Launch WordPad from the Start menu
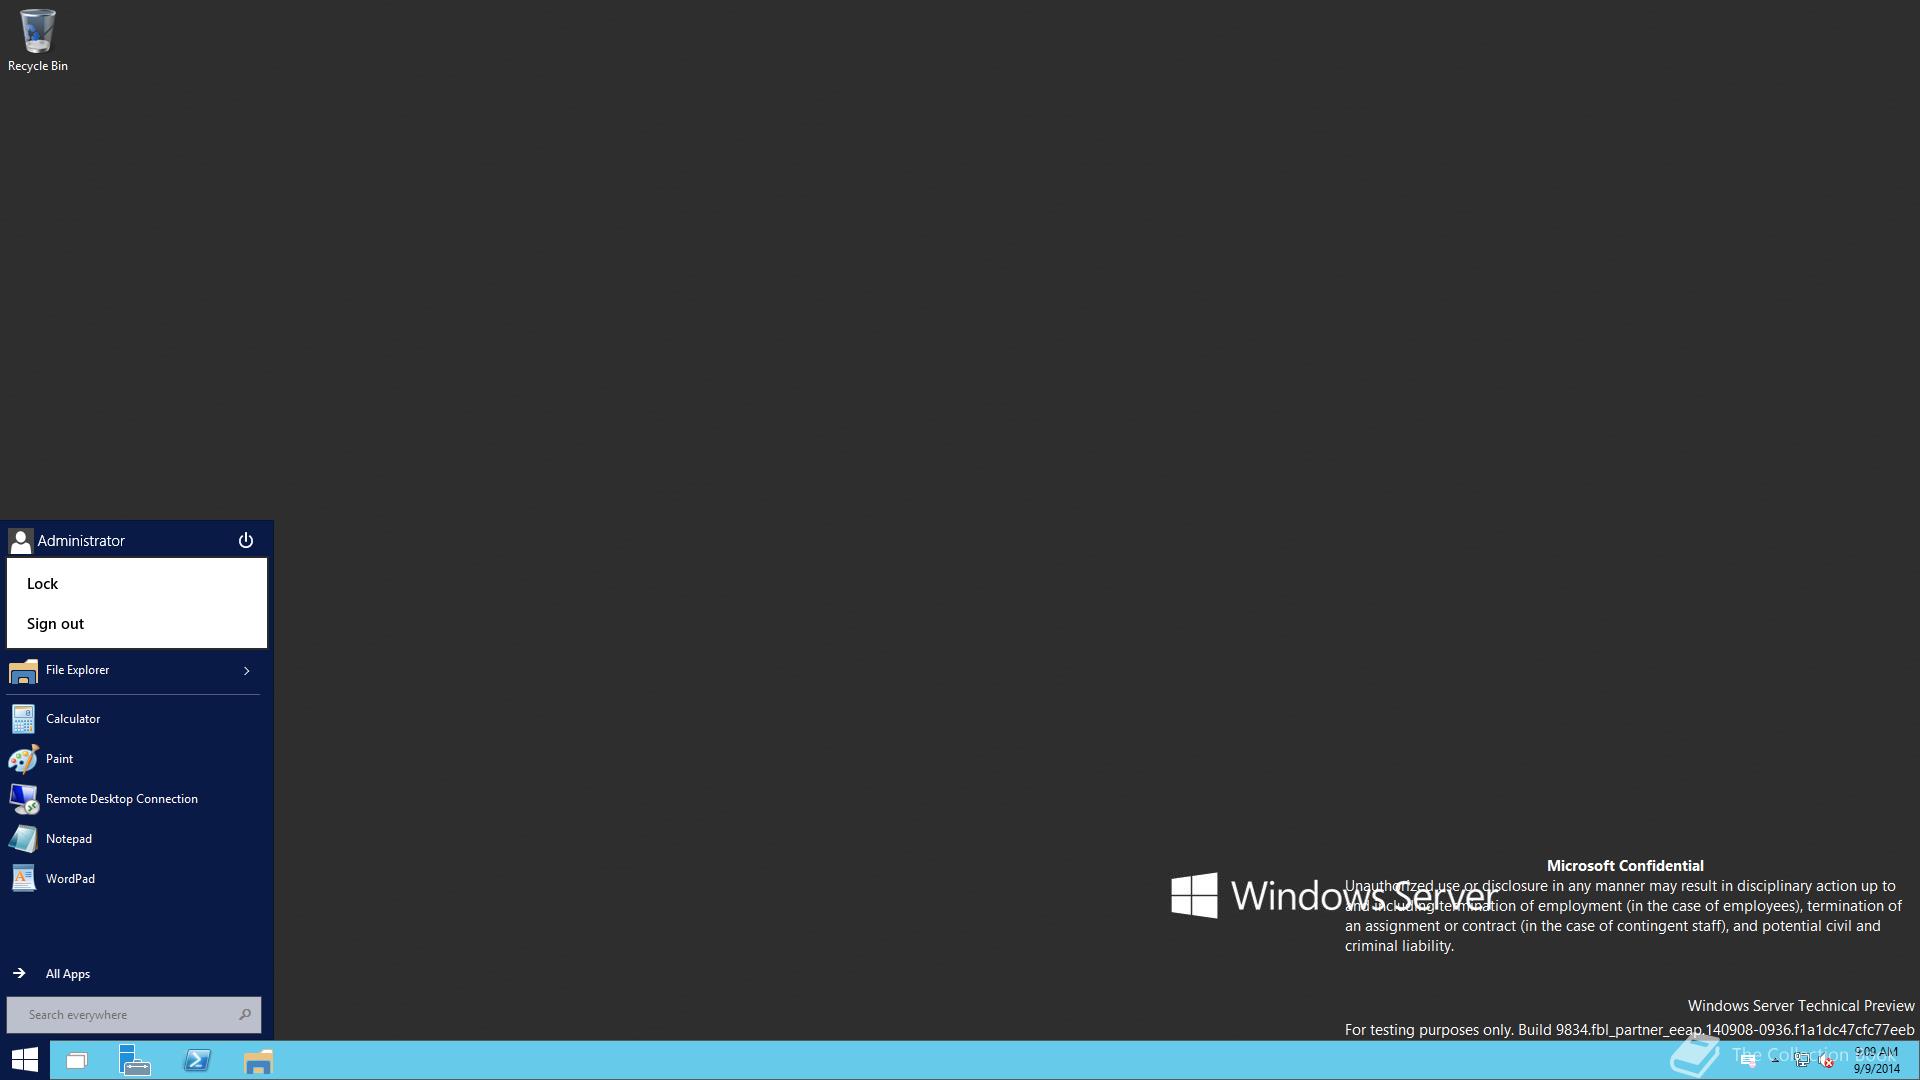Screen dimensions: 1920x1080 click(x=133, y=879)
